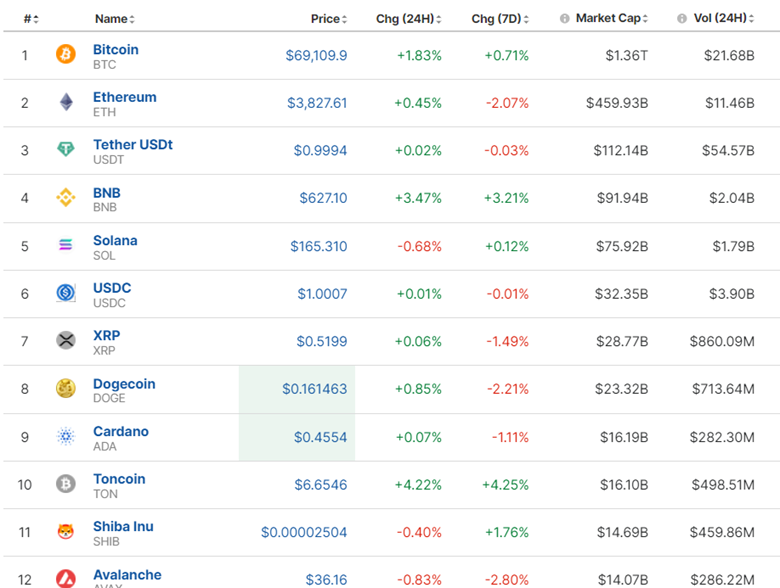Open the Toncoin link
This screenshot has height=588, width=780.
click(x=119, y=479)
